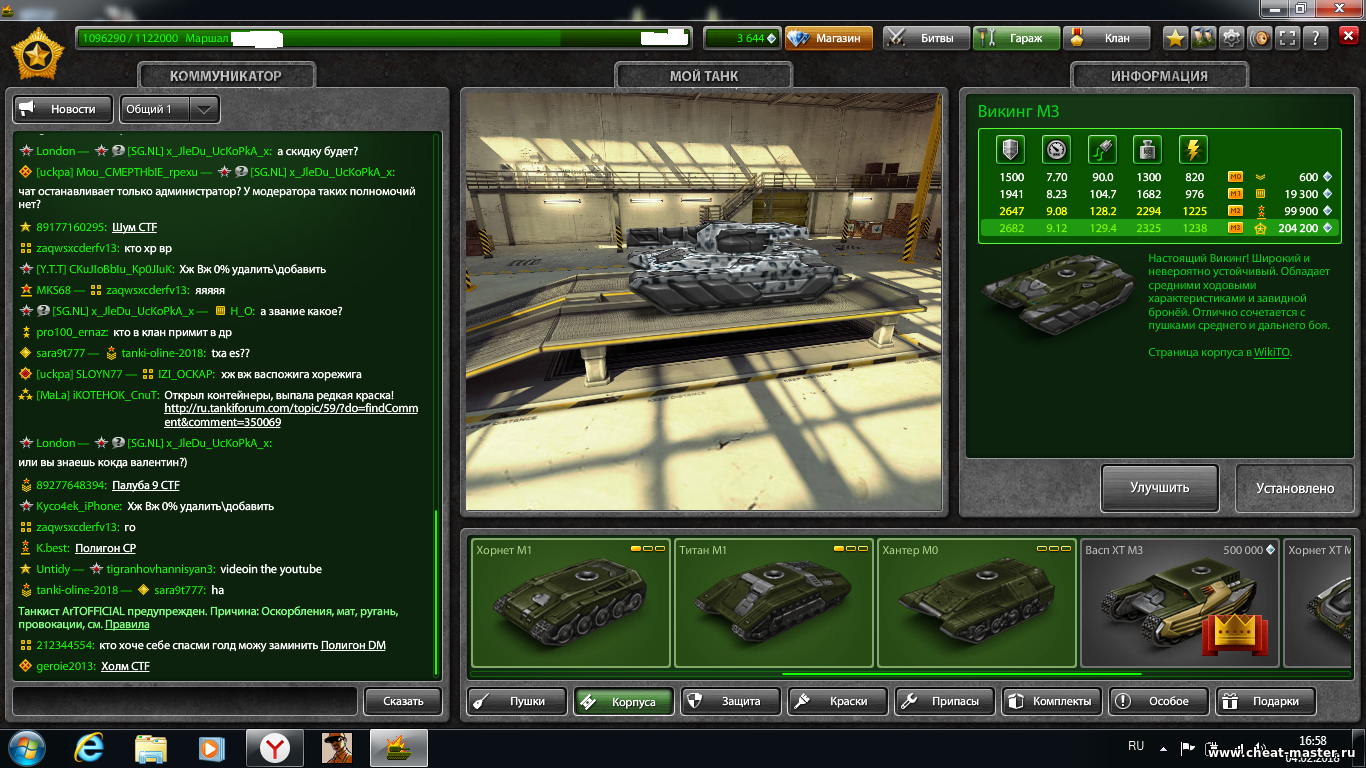
Task: Click the gold star achievements icon
Action: click(1176, 38)
